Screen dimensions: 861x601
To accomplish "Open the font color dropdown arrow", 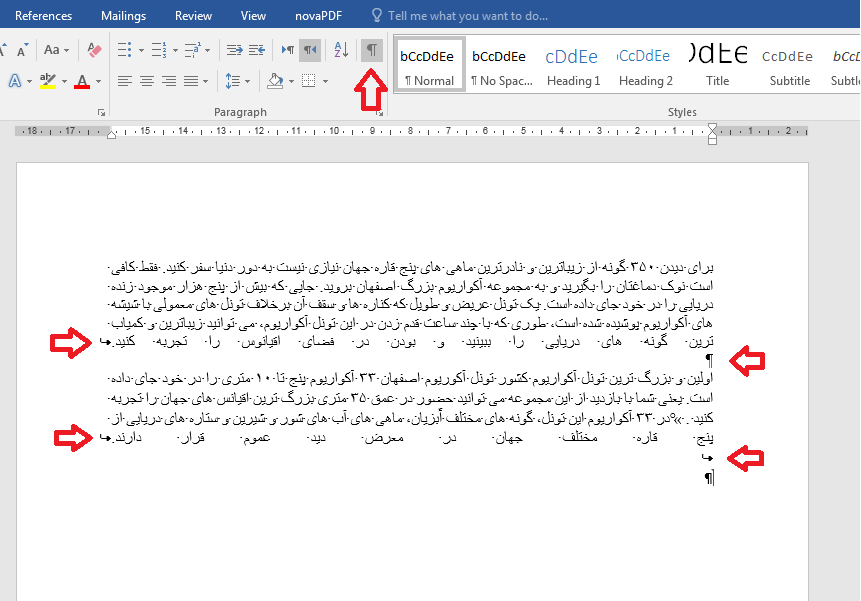I will 98,82.
